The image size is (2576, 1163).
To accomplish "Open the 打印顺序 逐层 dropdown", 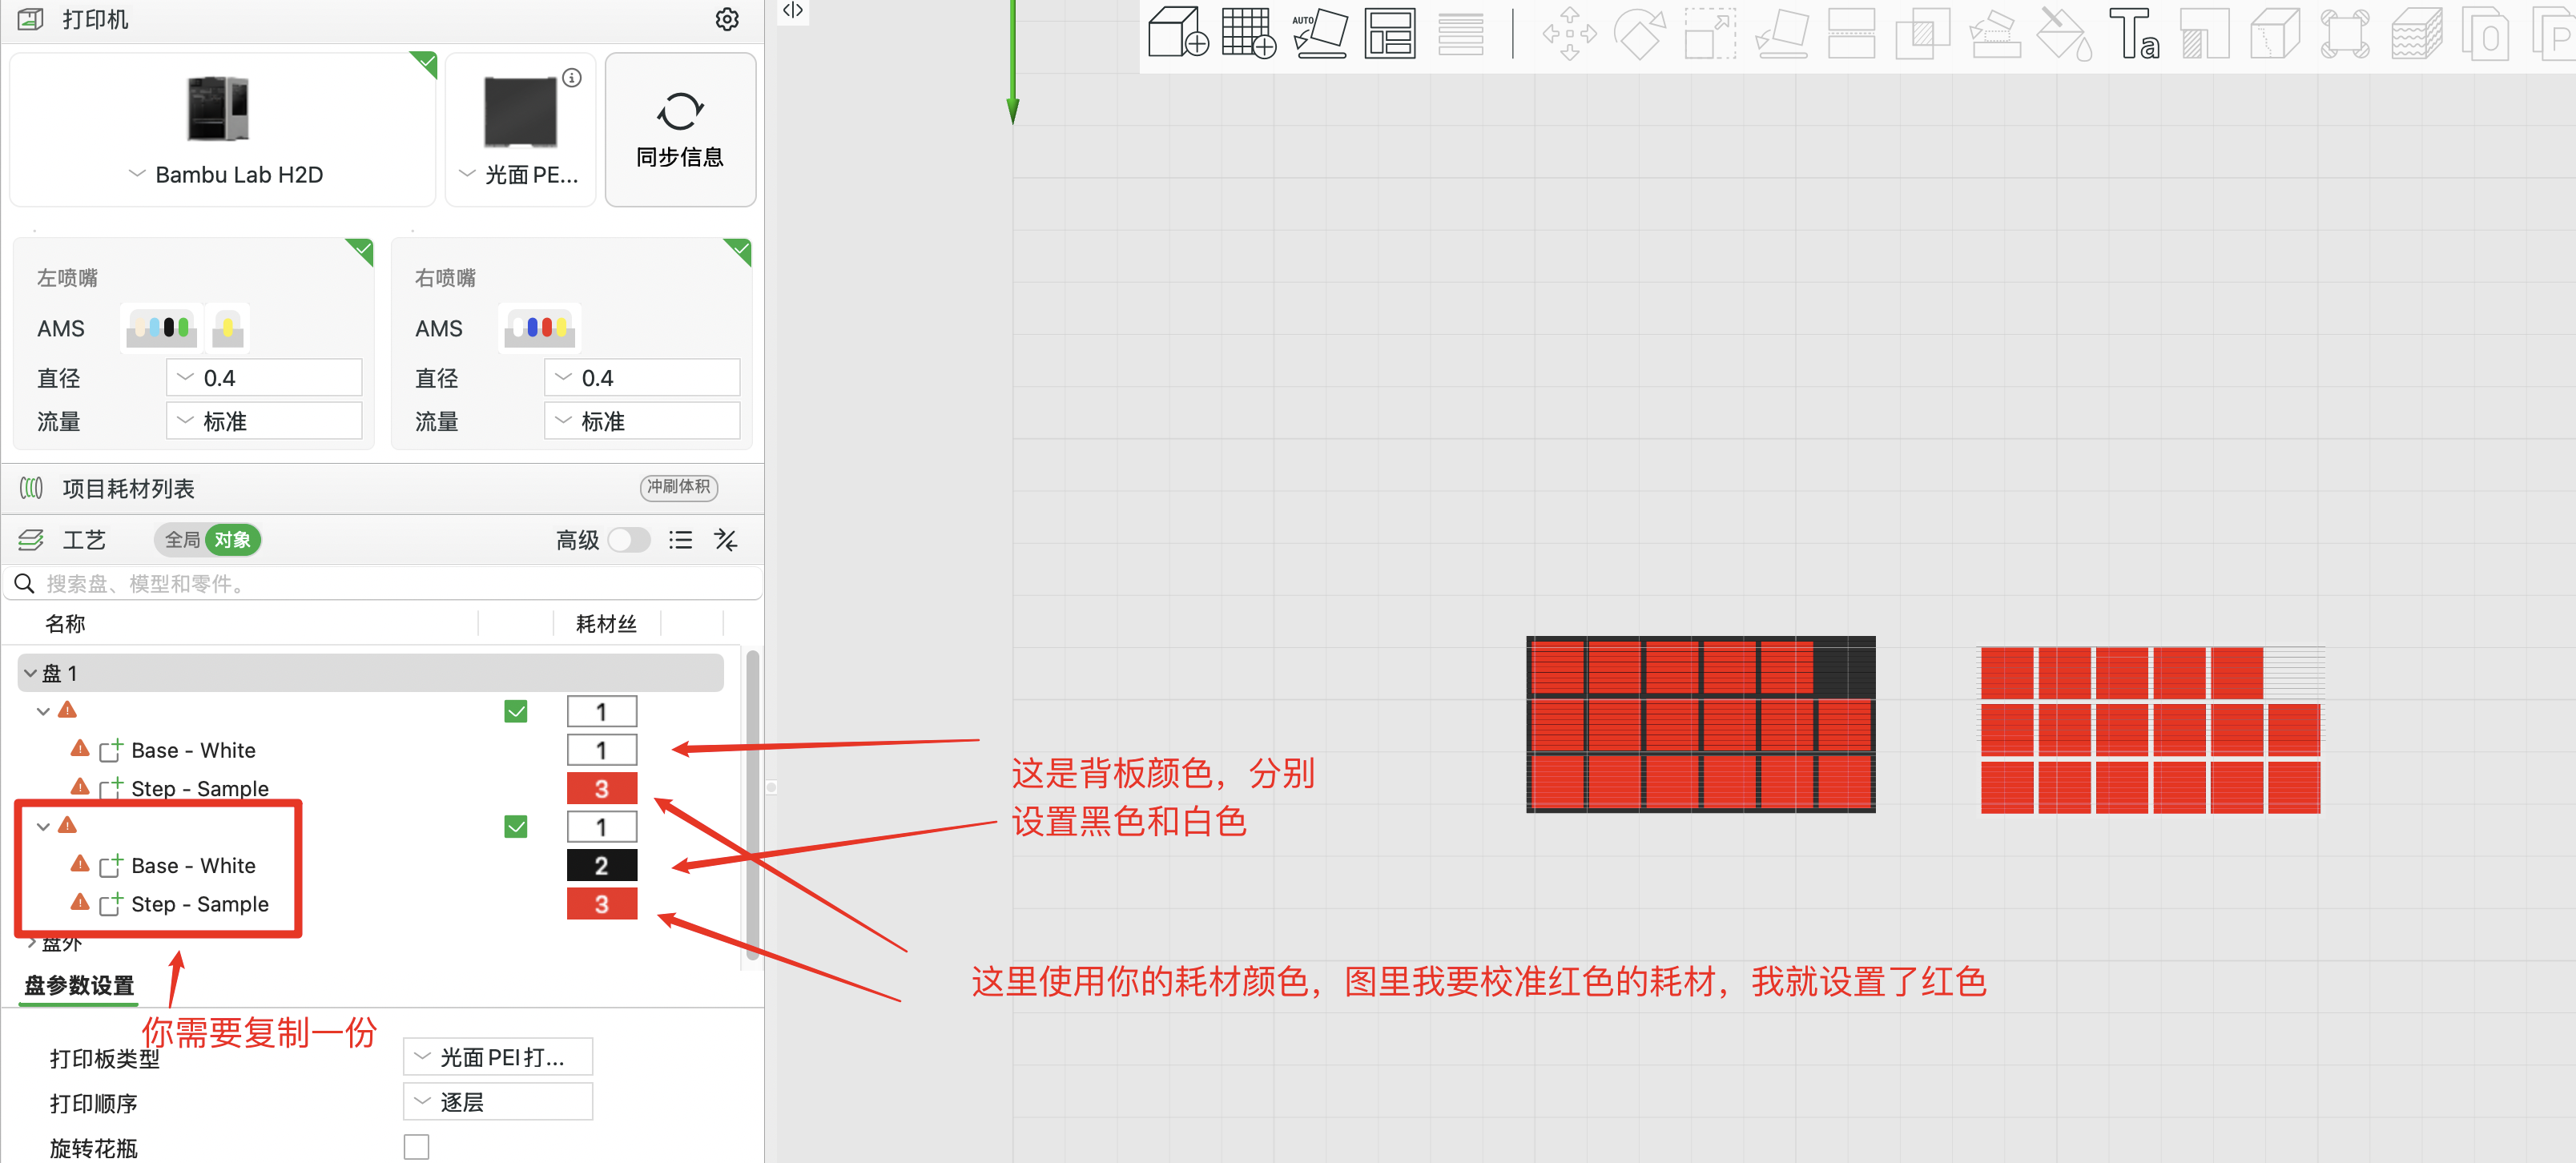I will coord(498,1102).
